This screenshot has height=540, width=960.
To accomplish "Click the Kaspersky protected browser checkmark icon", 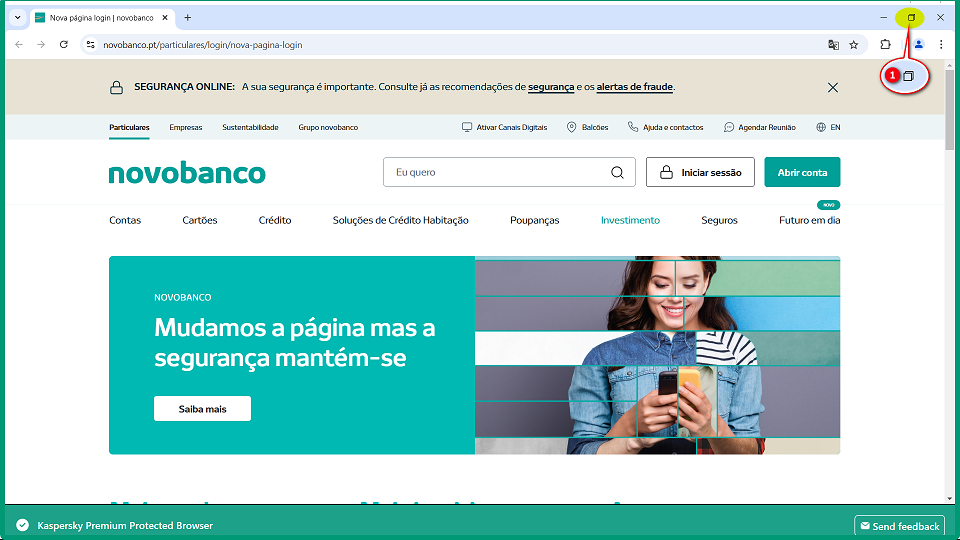I will click(x=23, y=525).
